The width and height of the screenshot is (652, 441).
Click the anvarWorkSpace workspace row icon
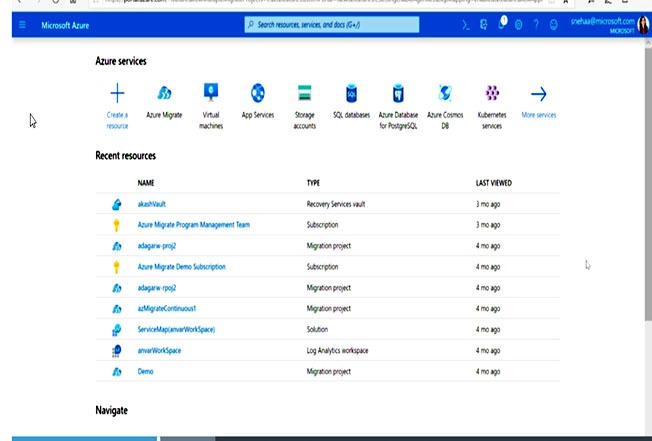pyautogui.click(x=116, y=351)
